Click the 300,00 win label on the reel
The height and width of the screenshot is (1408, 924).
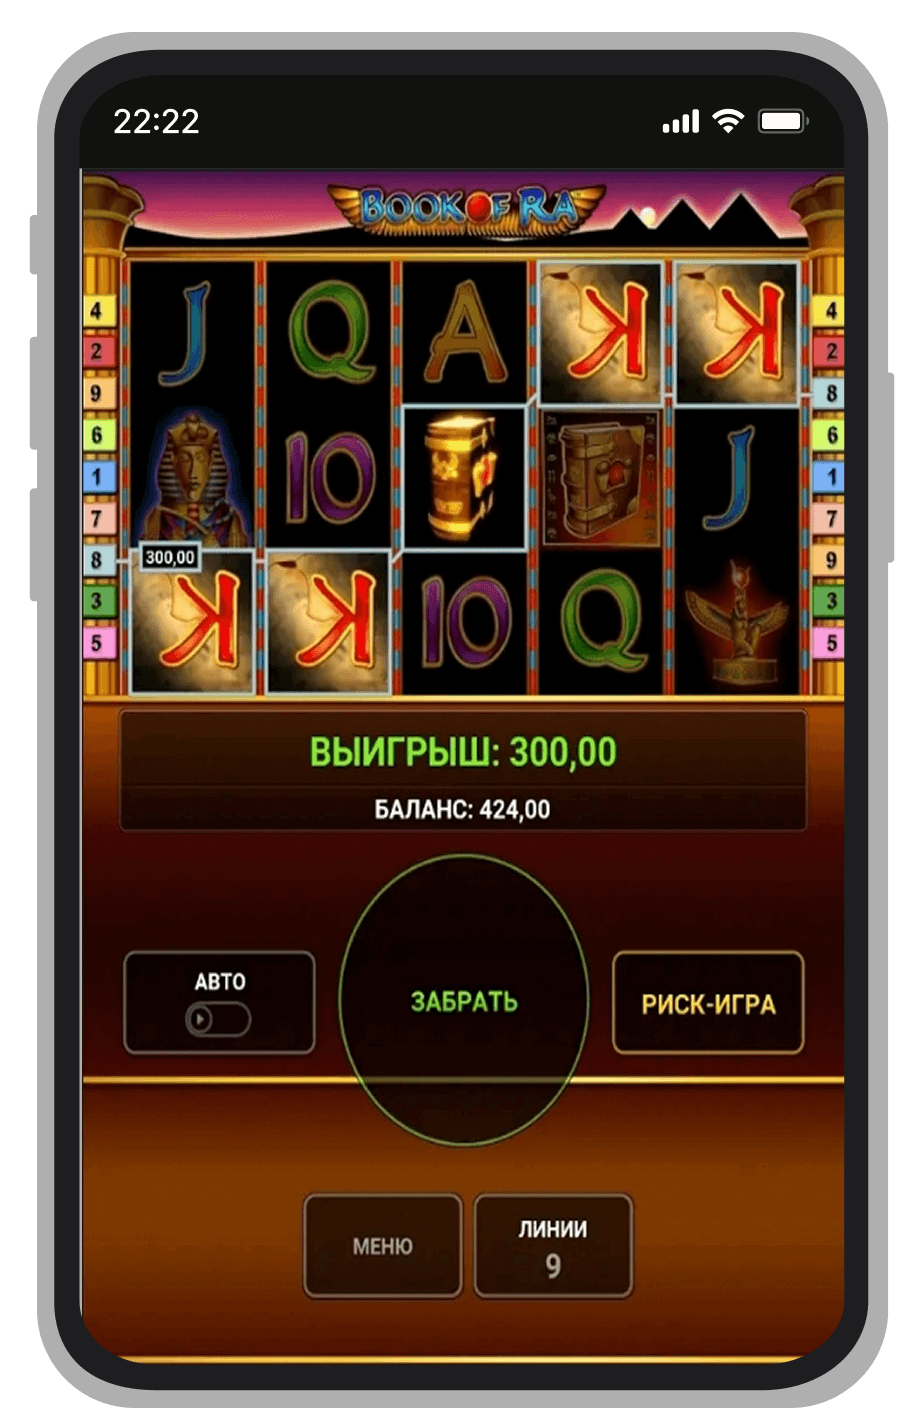click(x=169, y=557)
